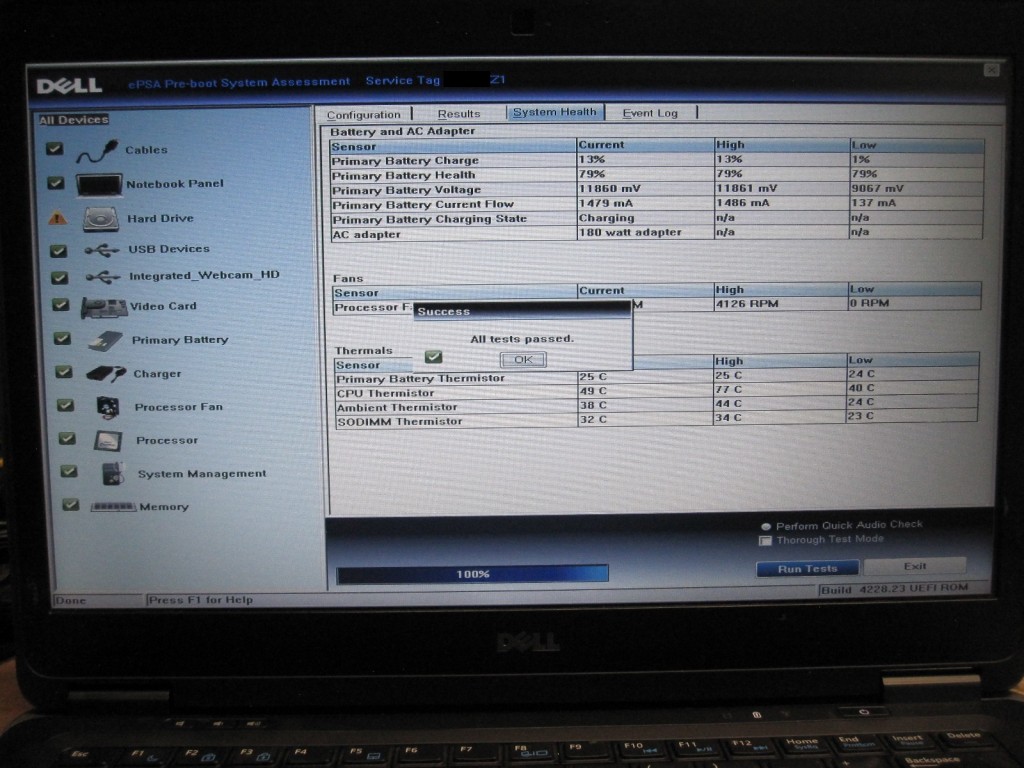Toggle the Memory checkbox
This screenshot has height=768, width=1024.
point(71,505)
